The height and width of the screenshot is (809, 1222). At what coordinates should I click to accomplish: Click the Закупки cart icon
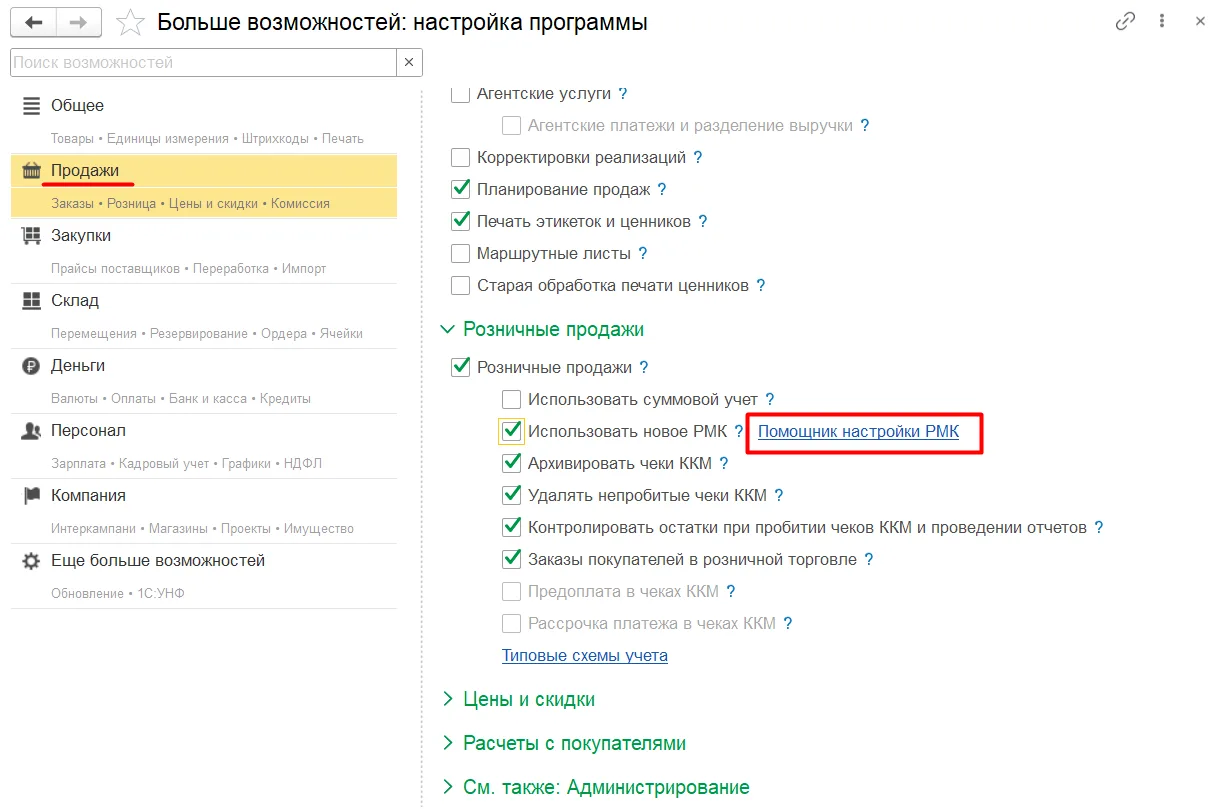click(32, 235)
